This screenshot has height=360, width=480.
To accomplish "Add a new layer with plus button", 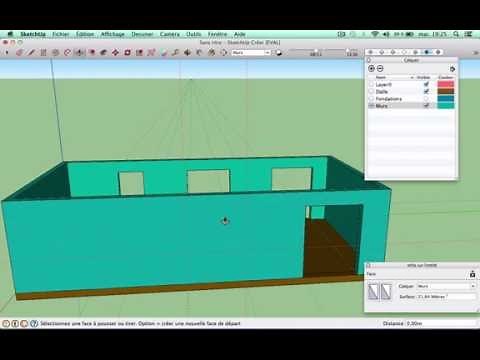I will [x=371, y=68].
